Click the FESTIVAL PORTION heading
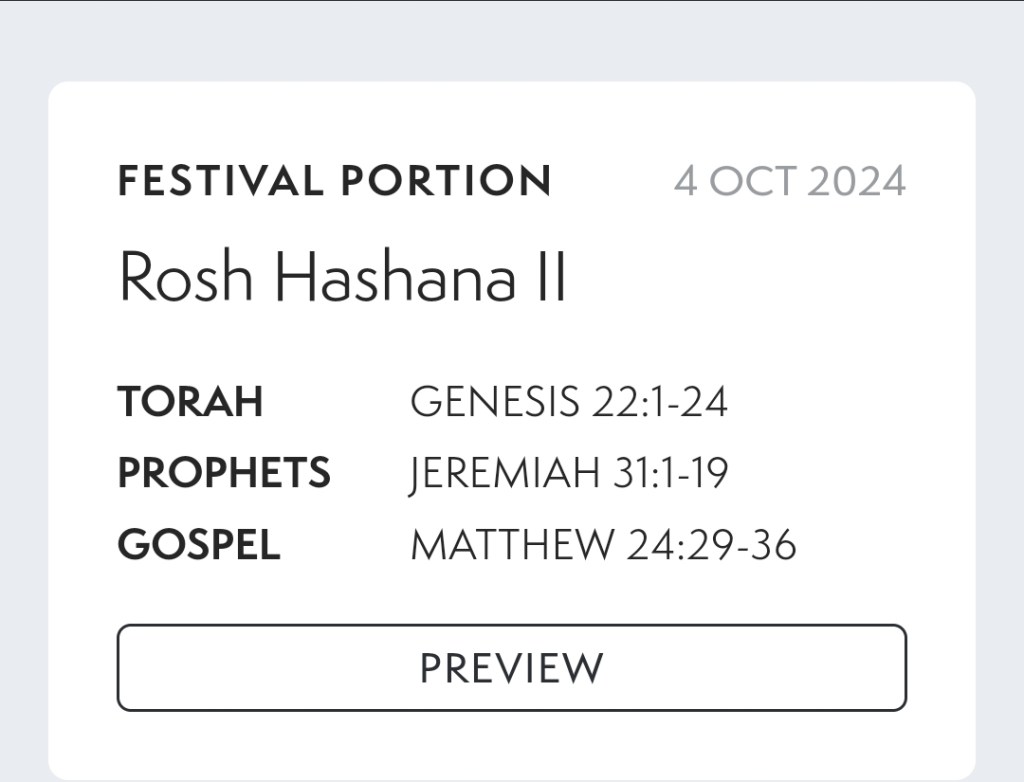Screen dimensions: 1024x782 334,182
